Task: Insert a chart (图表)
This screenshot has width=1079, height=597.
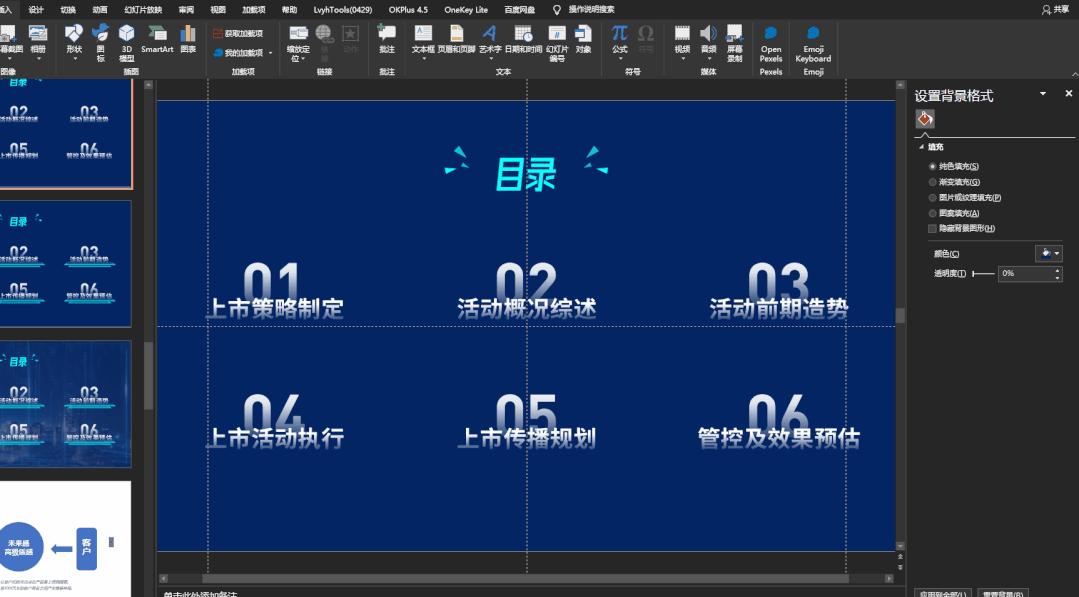Action: click(x=187, y=42)
